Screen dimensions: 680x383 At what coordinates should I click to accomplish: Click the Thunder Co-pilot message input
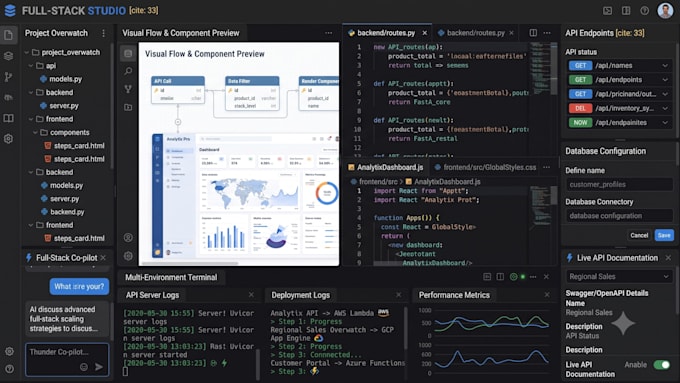point(67,360)
